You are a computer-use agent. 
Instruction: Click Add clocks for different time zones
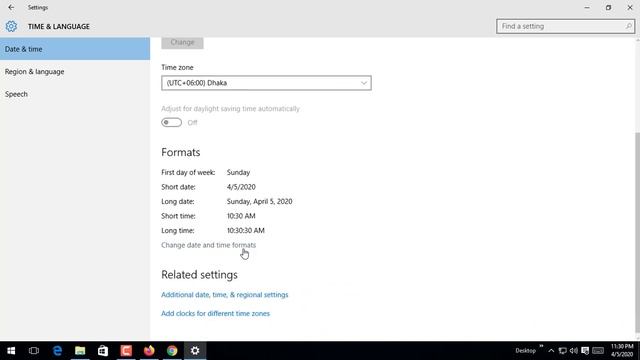coord(216,313)
